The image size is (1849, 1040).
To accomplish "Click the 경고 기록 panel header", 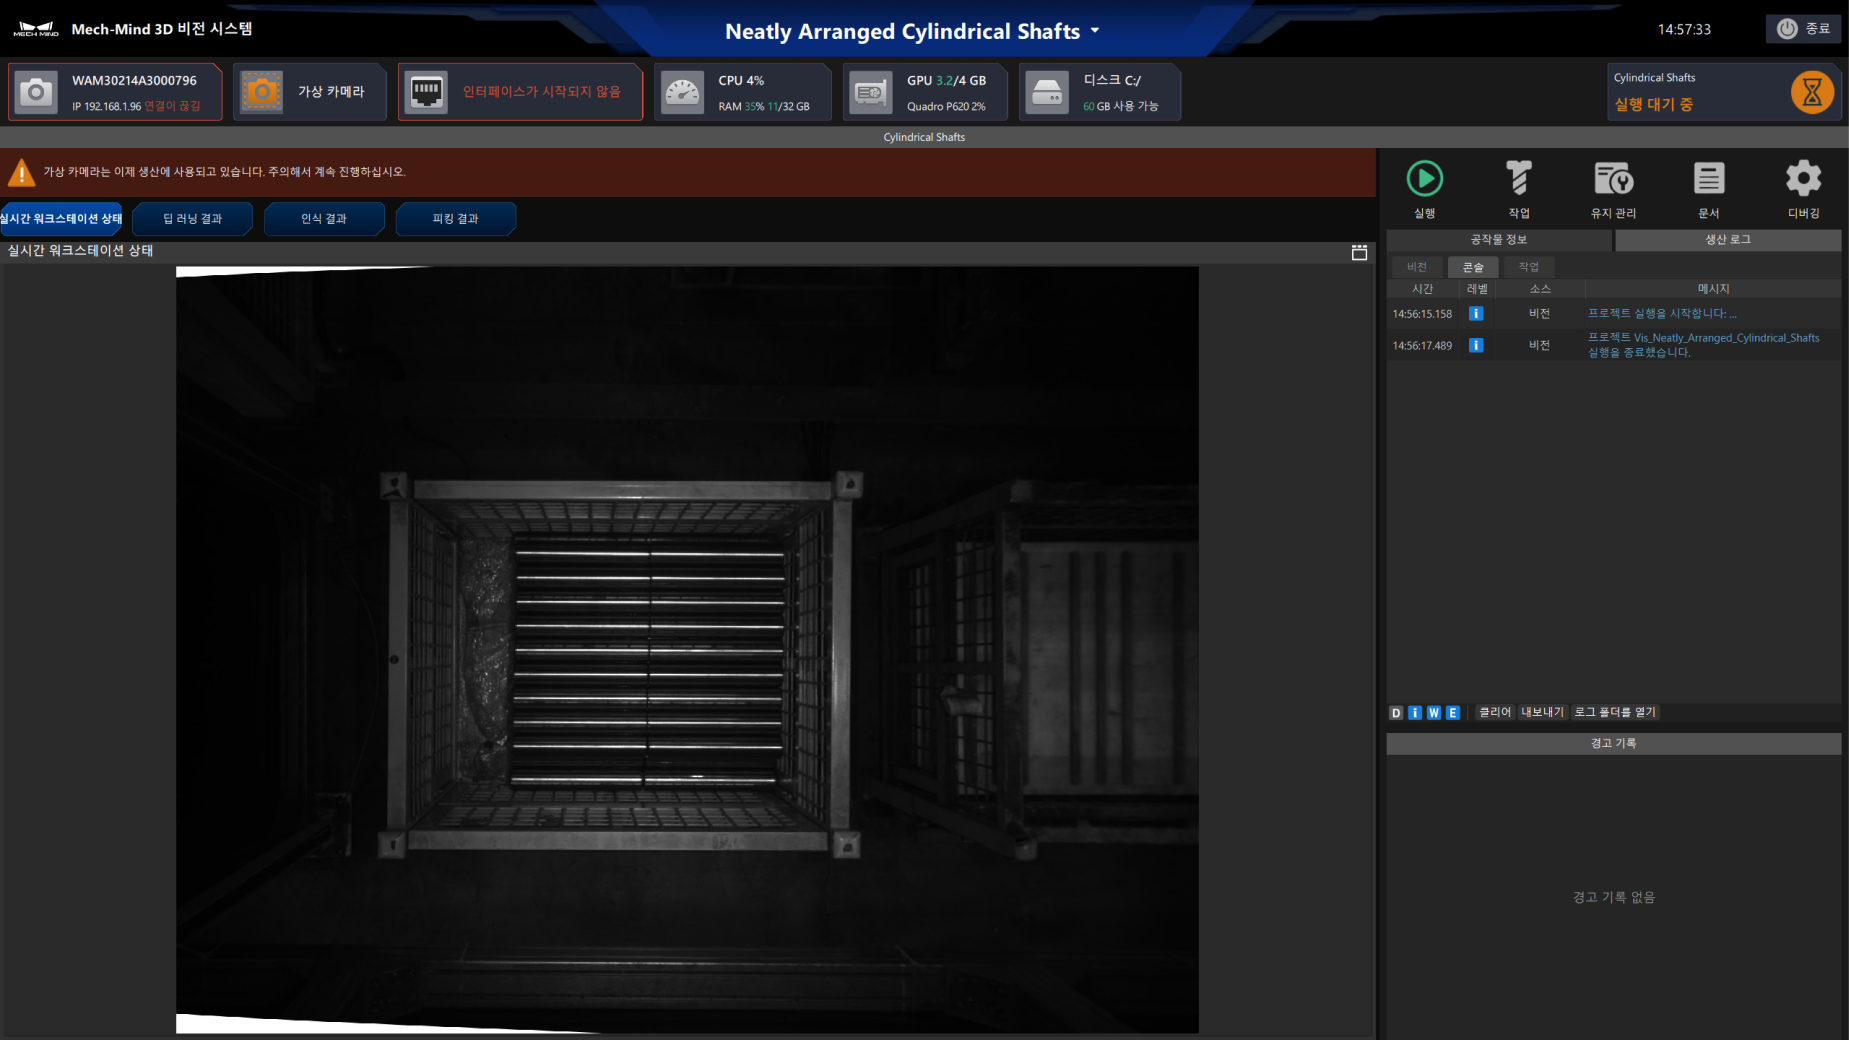I will click(x=1613, y=744).
